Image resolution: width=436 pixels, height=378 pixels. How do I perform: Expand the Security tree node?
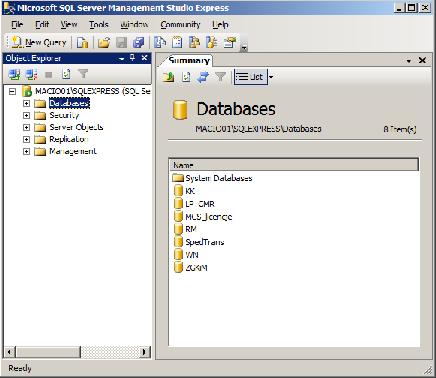click(26, 115)
